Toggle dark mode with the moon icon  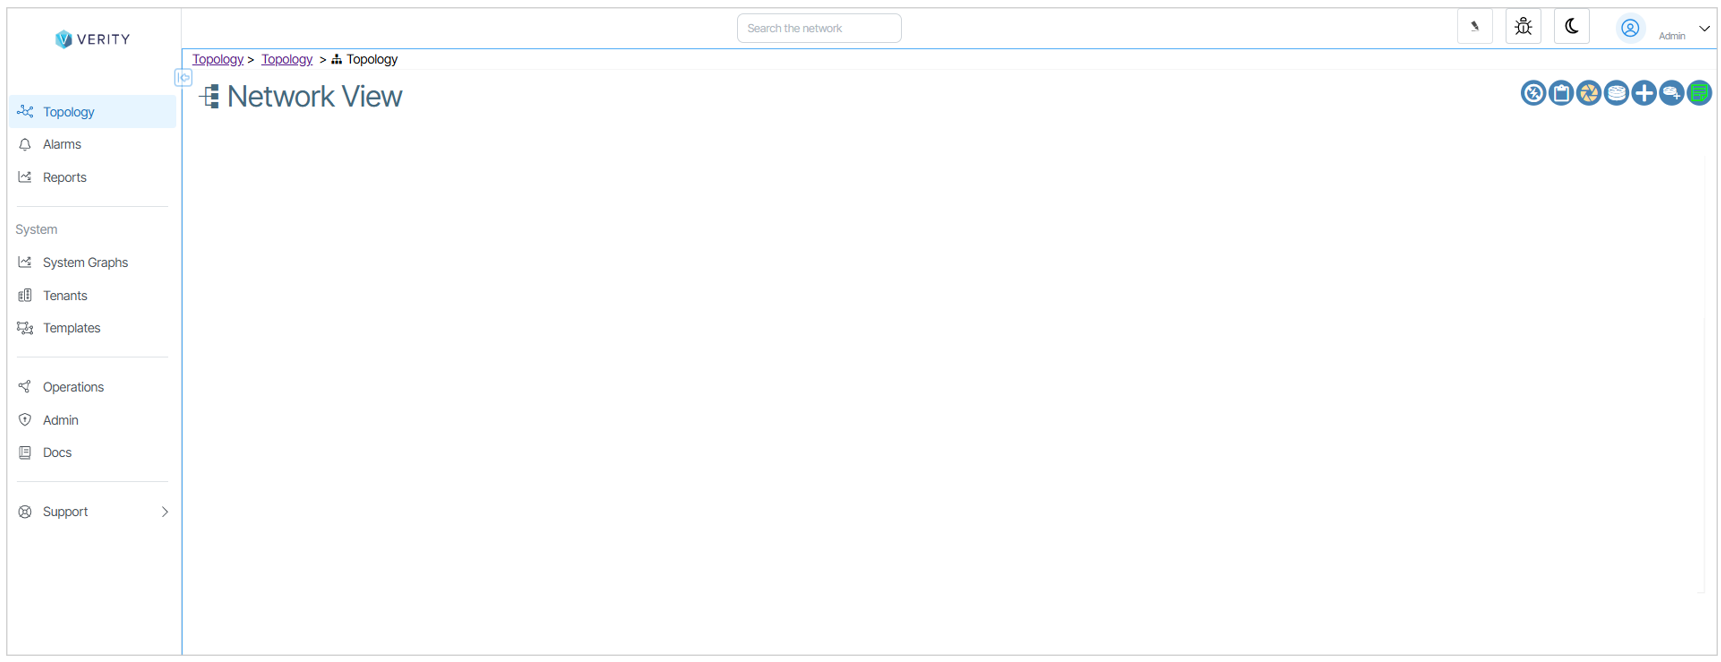pyautogui.click(x=1572, y=27)
